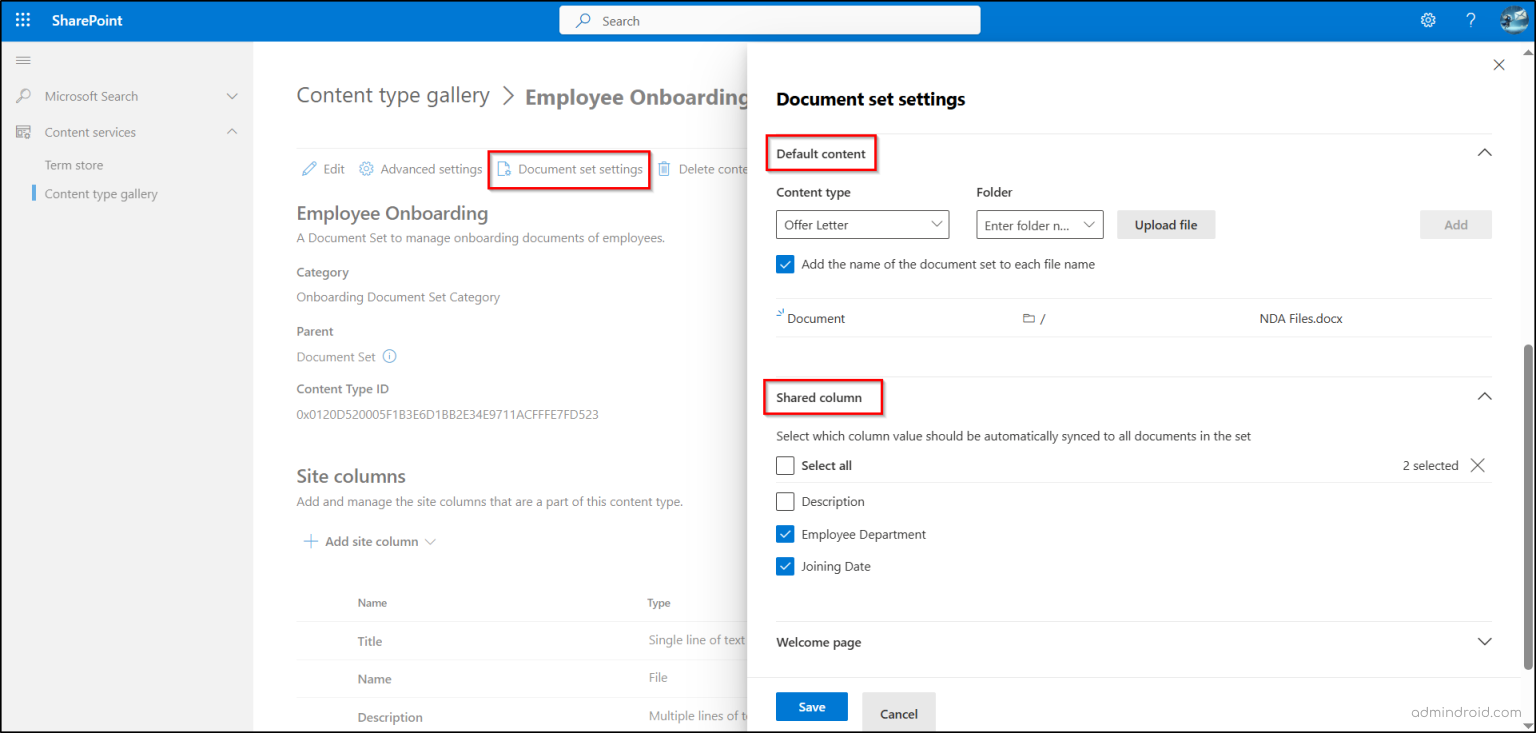The height and width of the screenshot is (733, 1536).
Task: Enable Select all shared columns
Action: coord(785,465)
